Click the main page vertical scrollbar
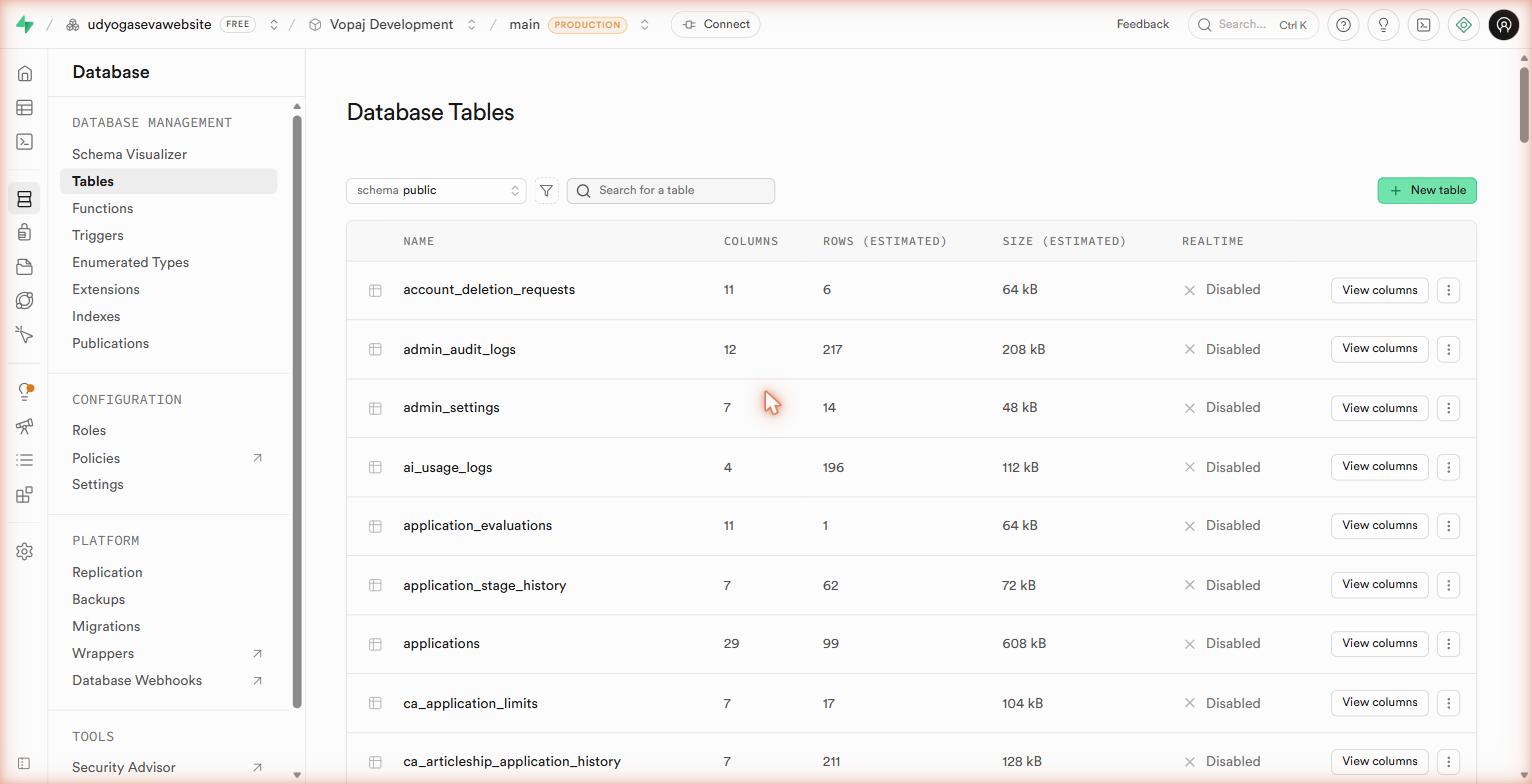Screen dimensions: 1532x784 [x=1524, y=104]
